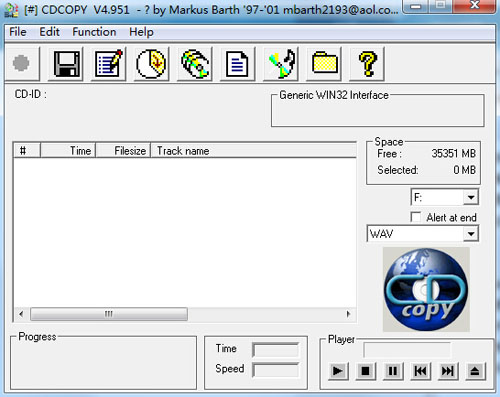Enable the Alert at end checkbox
This screenshot has height=397, width=500.
tap(416, 217)
